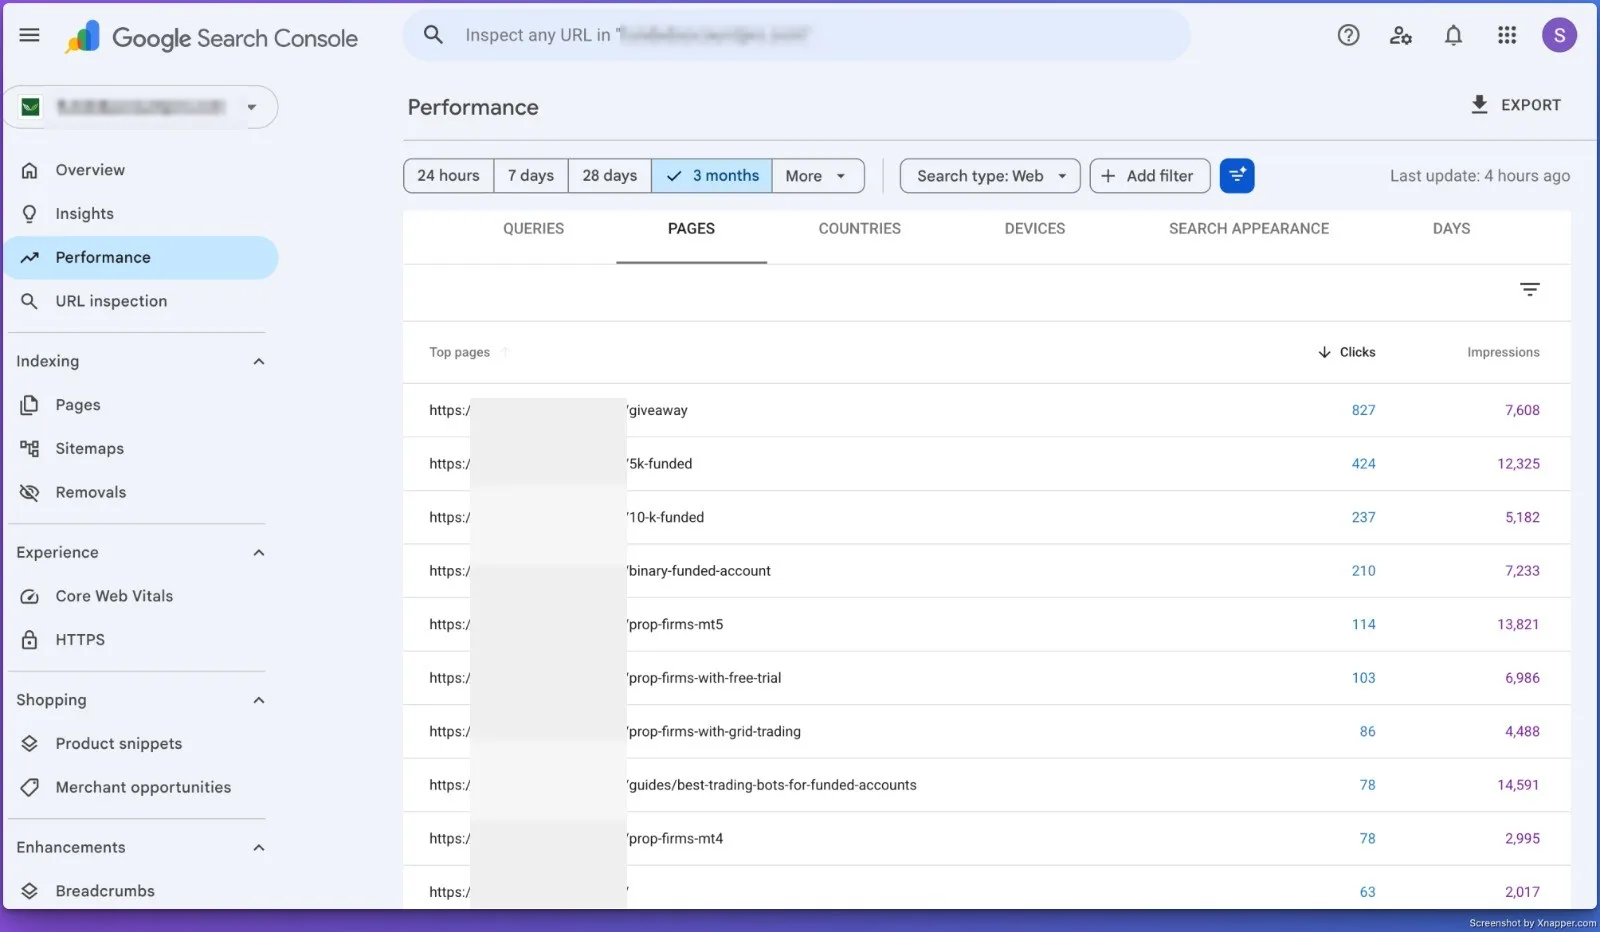Screen dimensions: 1600x932
Task: Select the 24 hours range
Action: click(x=448, y=176)
